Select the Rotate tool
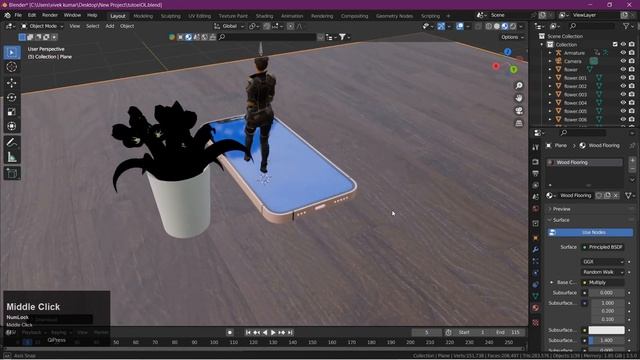This screenshot has width=640, height=360. pyautogui.click(x=11, y=97)
